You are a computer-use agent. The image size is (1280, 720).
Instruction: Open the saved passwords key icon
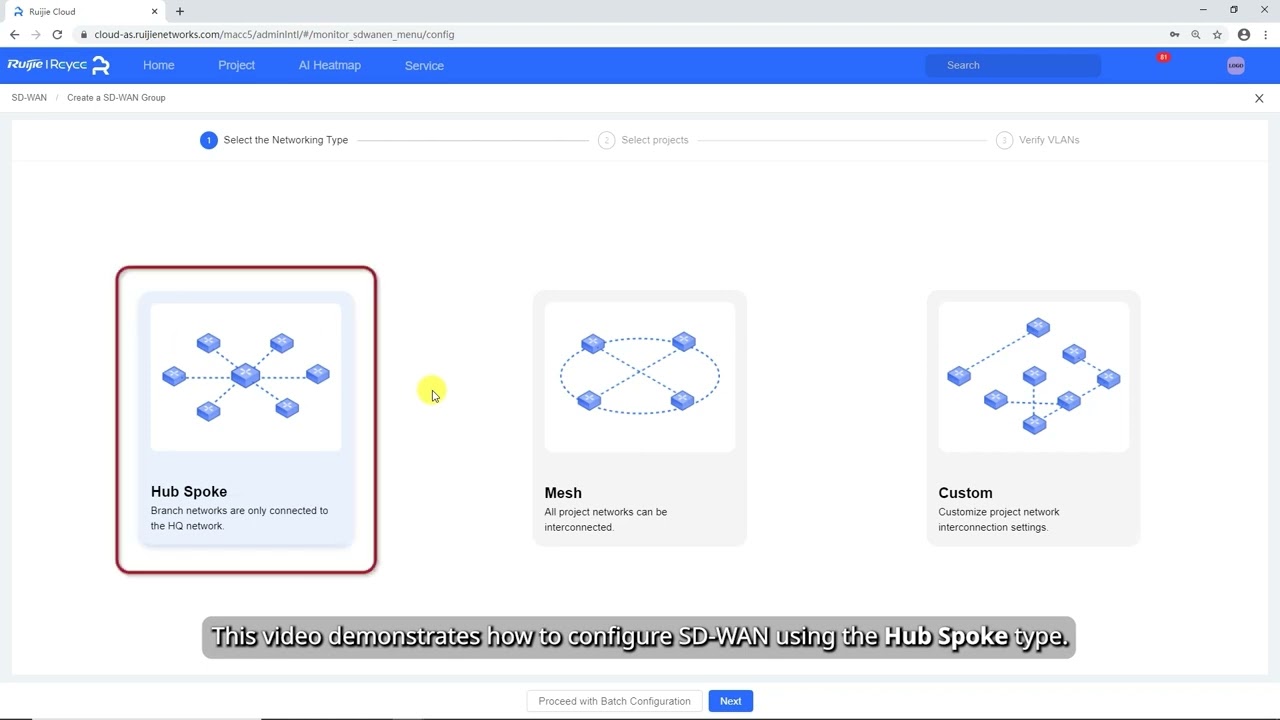pyautogui.click(x=1174, y=34)
